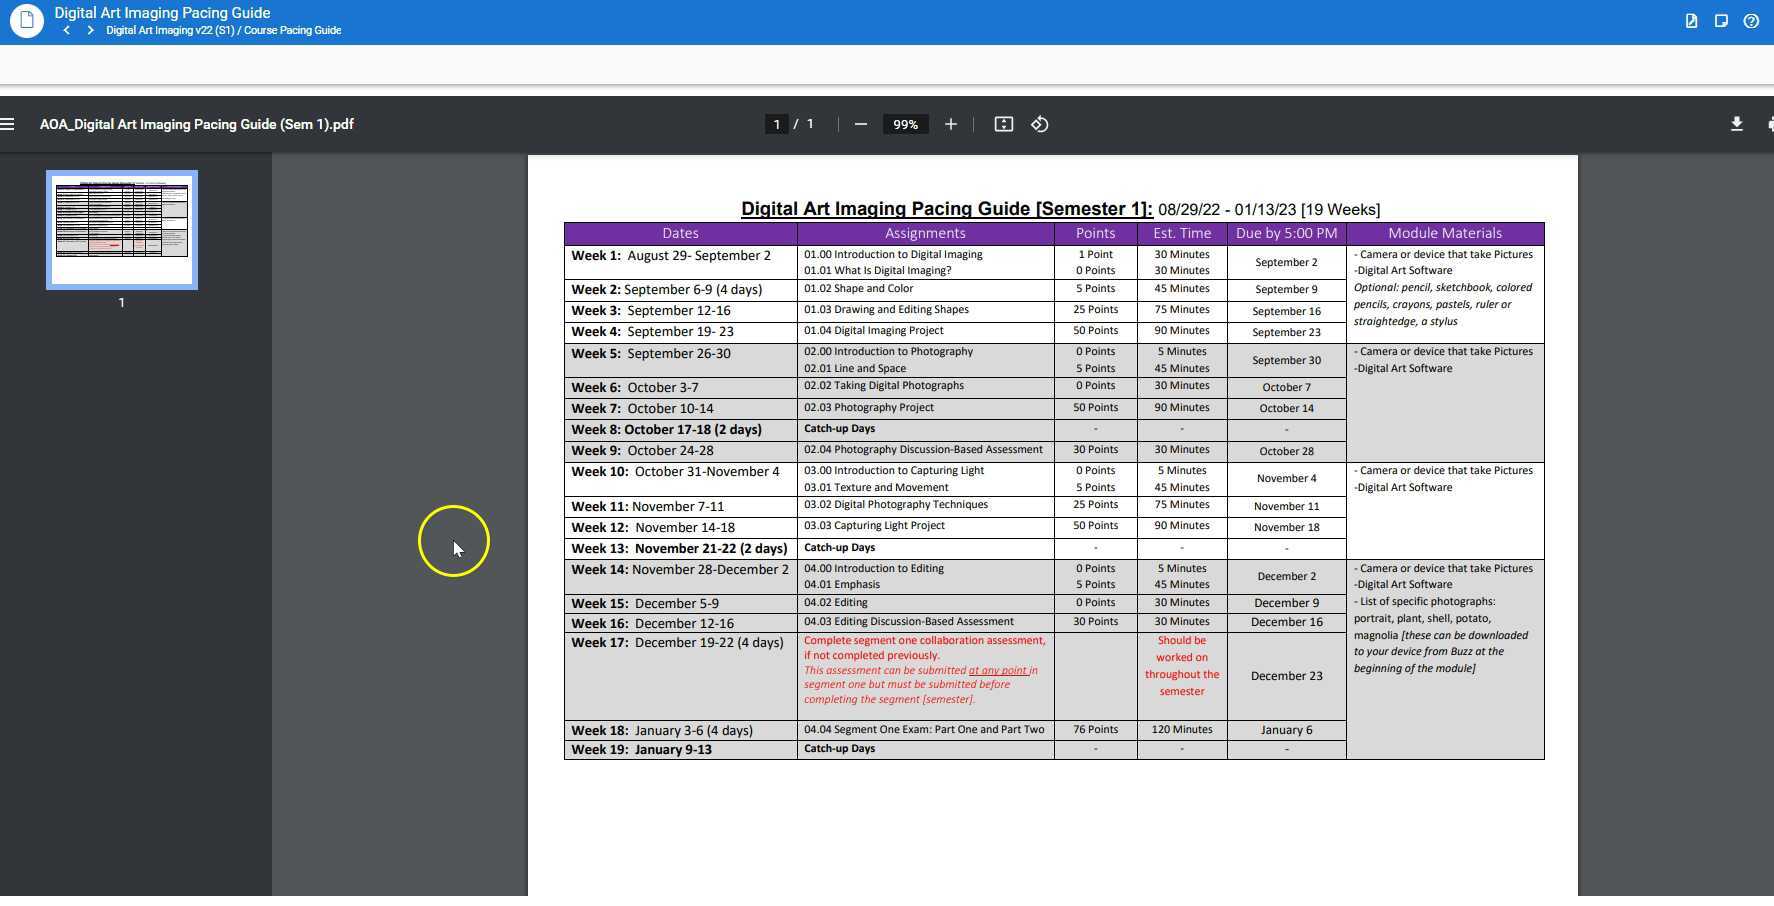Zoom in with the plus button

tap(950, 124)
